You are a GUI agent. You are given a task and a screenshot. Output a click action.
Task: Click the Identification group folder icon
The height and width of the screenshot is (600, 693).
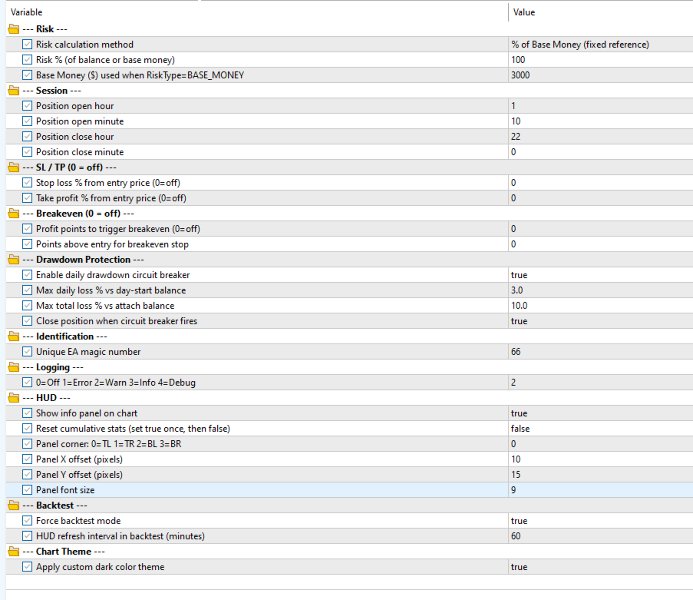[x=13, y=336]
